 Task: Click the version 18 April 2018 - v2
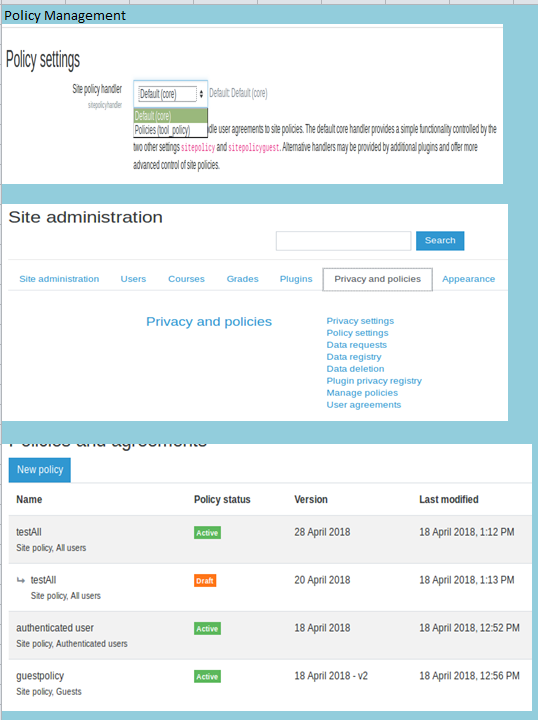click(x=331, y=676)
